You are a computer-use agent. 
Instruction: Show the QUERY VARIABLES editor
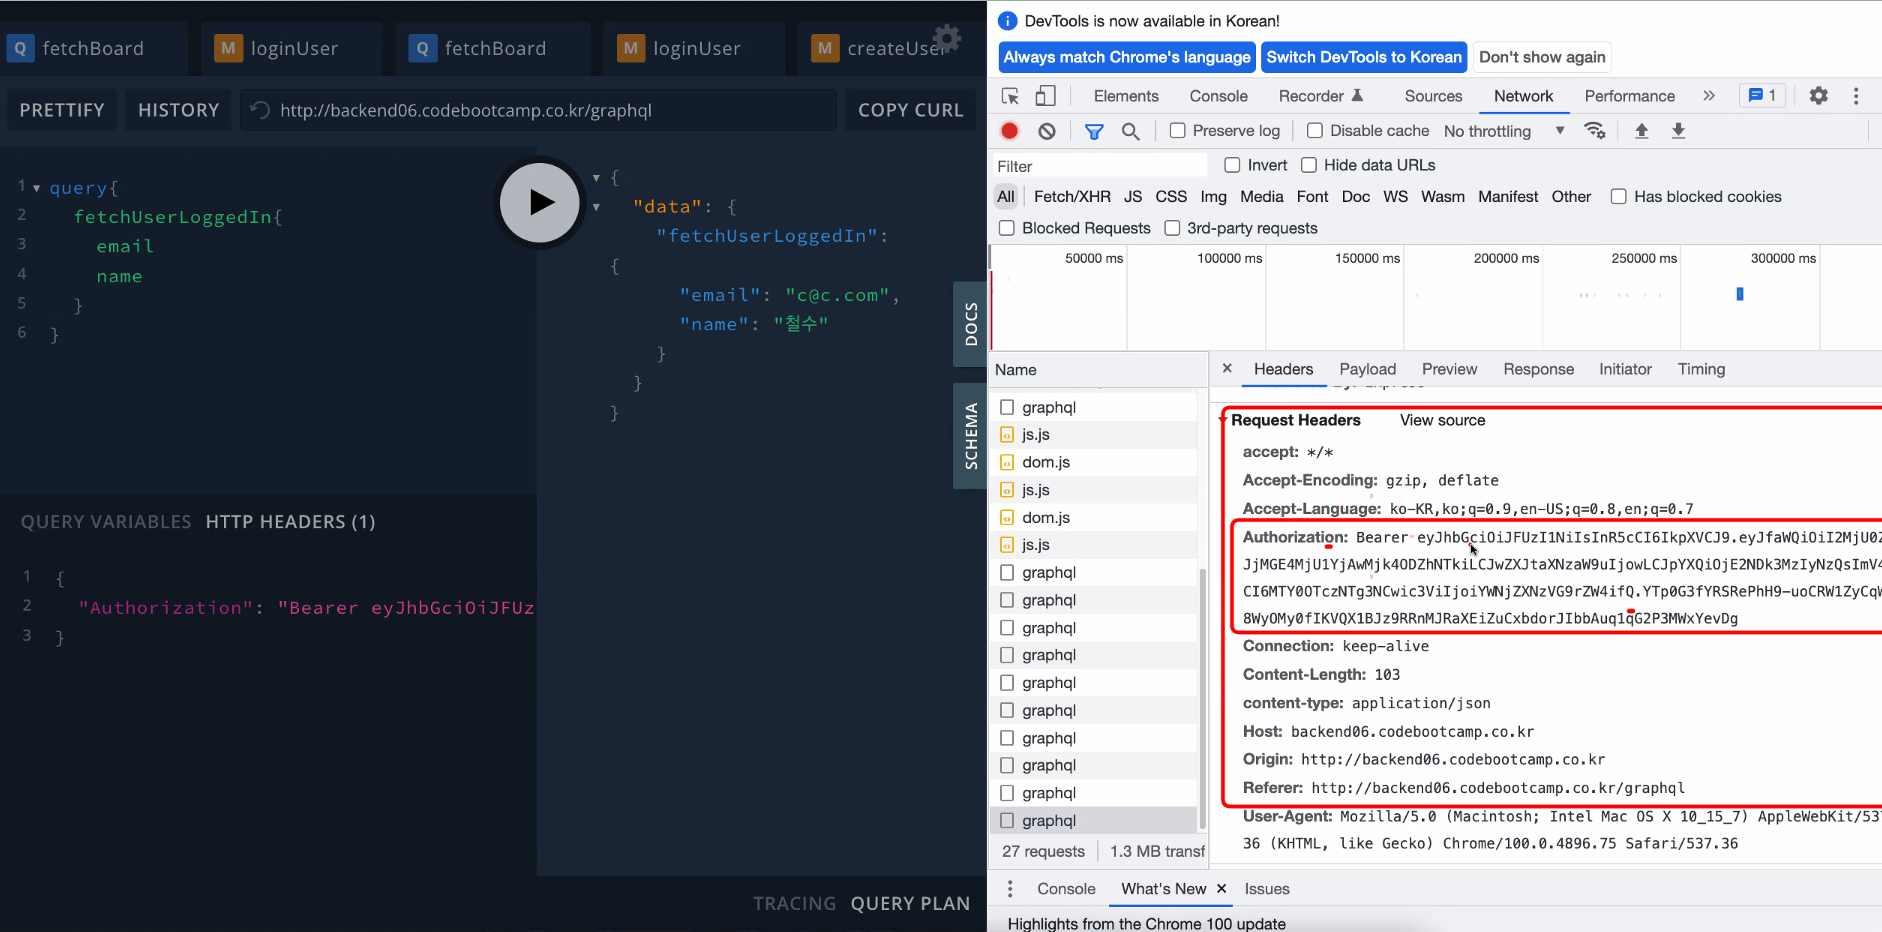point(106,522)
